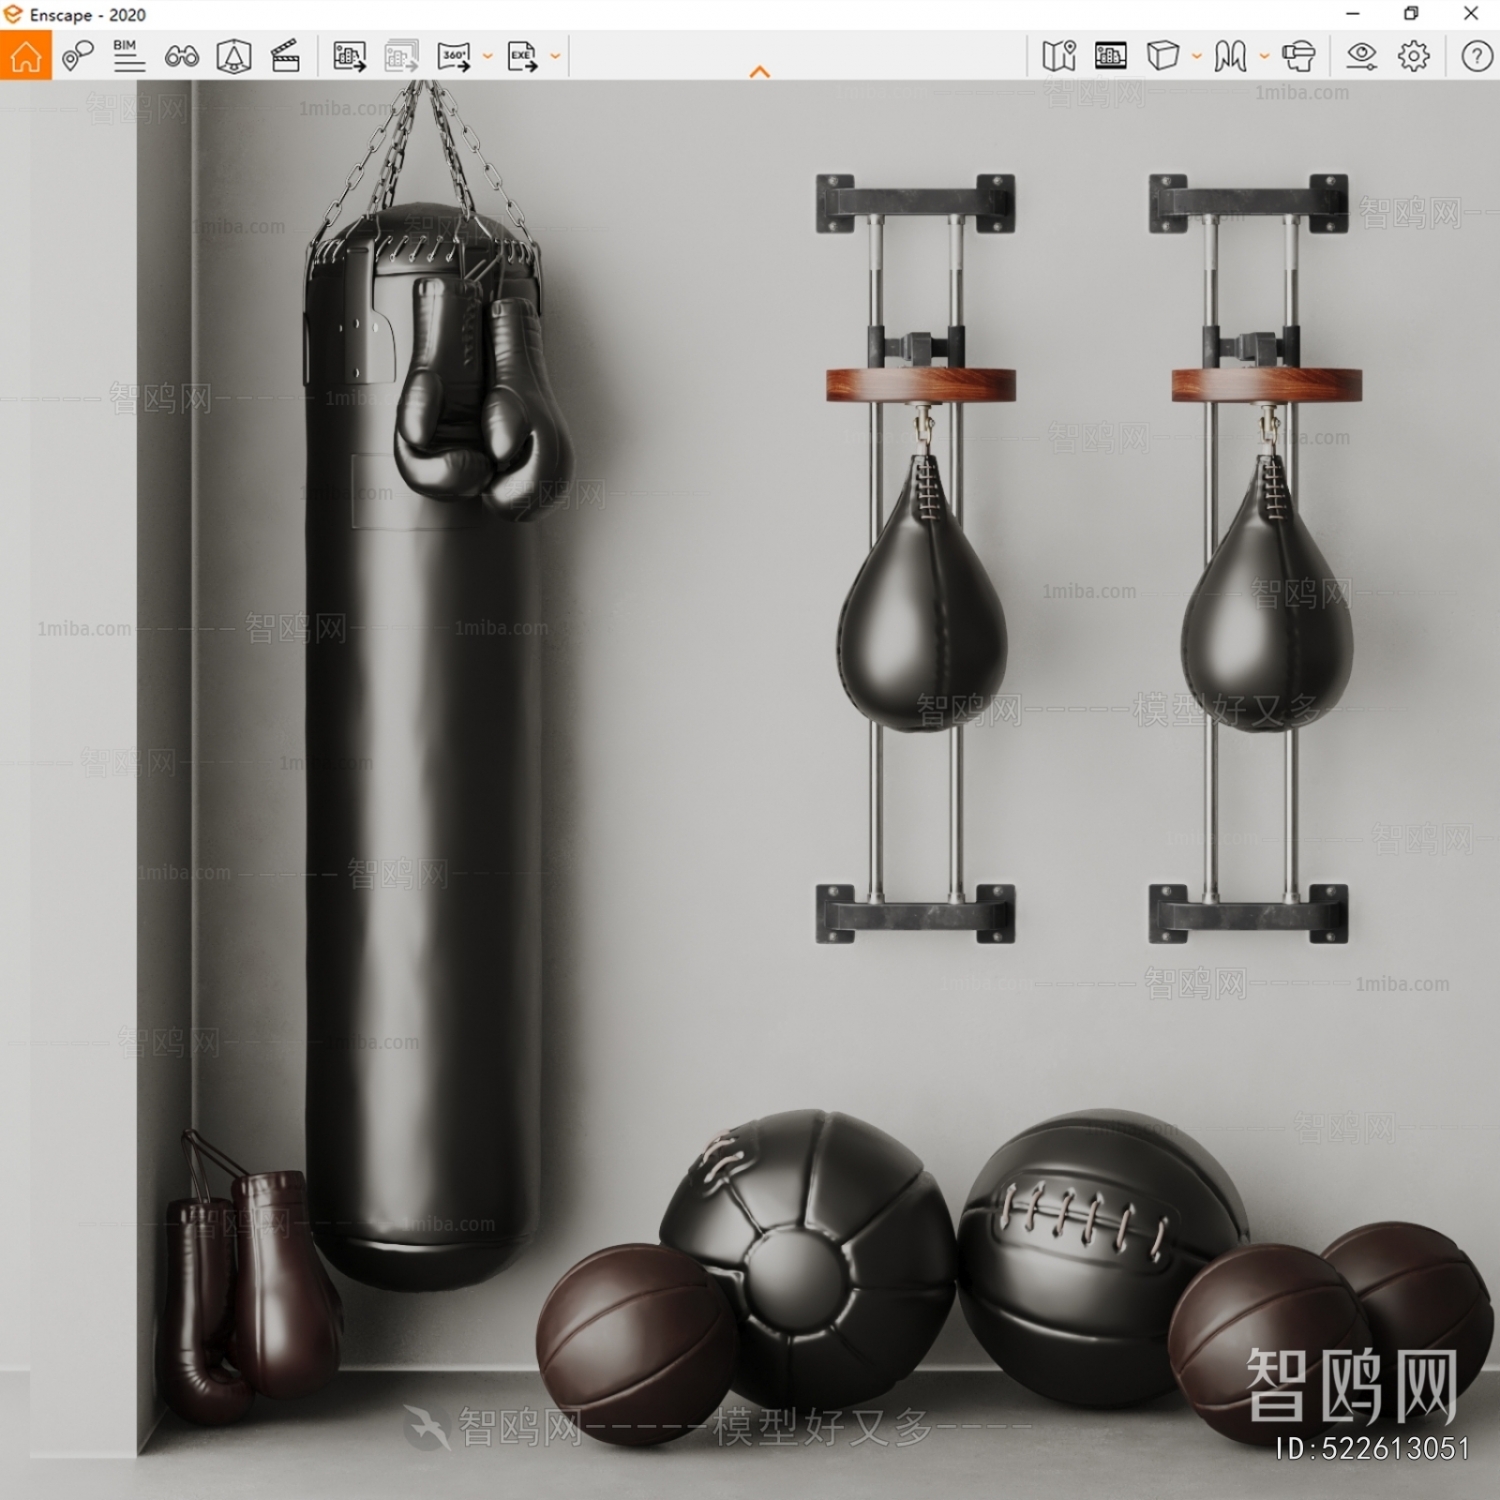Click the projection mode cube icon

click(x=1163, y=56)
